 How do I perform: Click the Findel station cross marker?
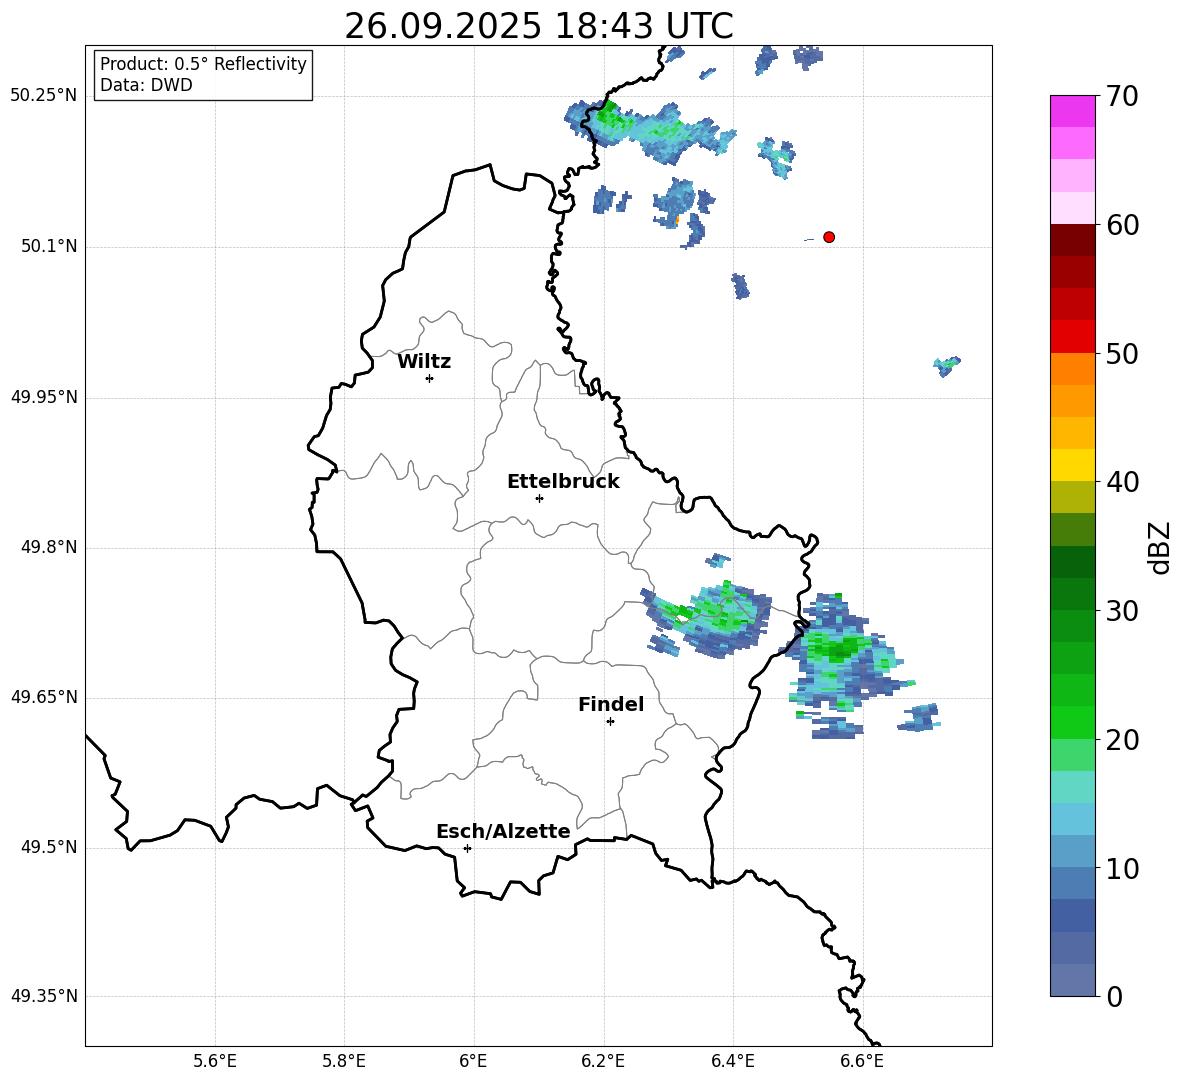click(x=610, y=722)
